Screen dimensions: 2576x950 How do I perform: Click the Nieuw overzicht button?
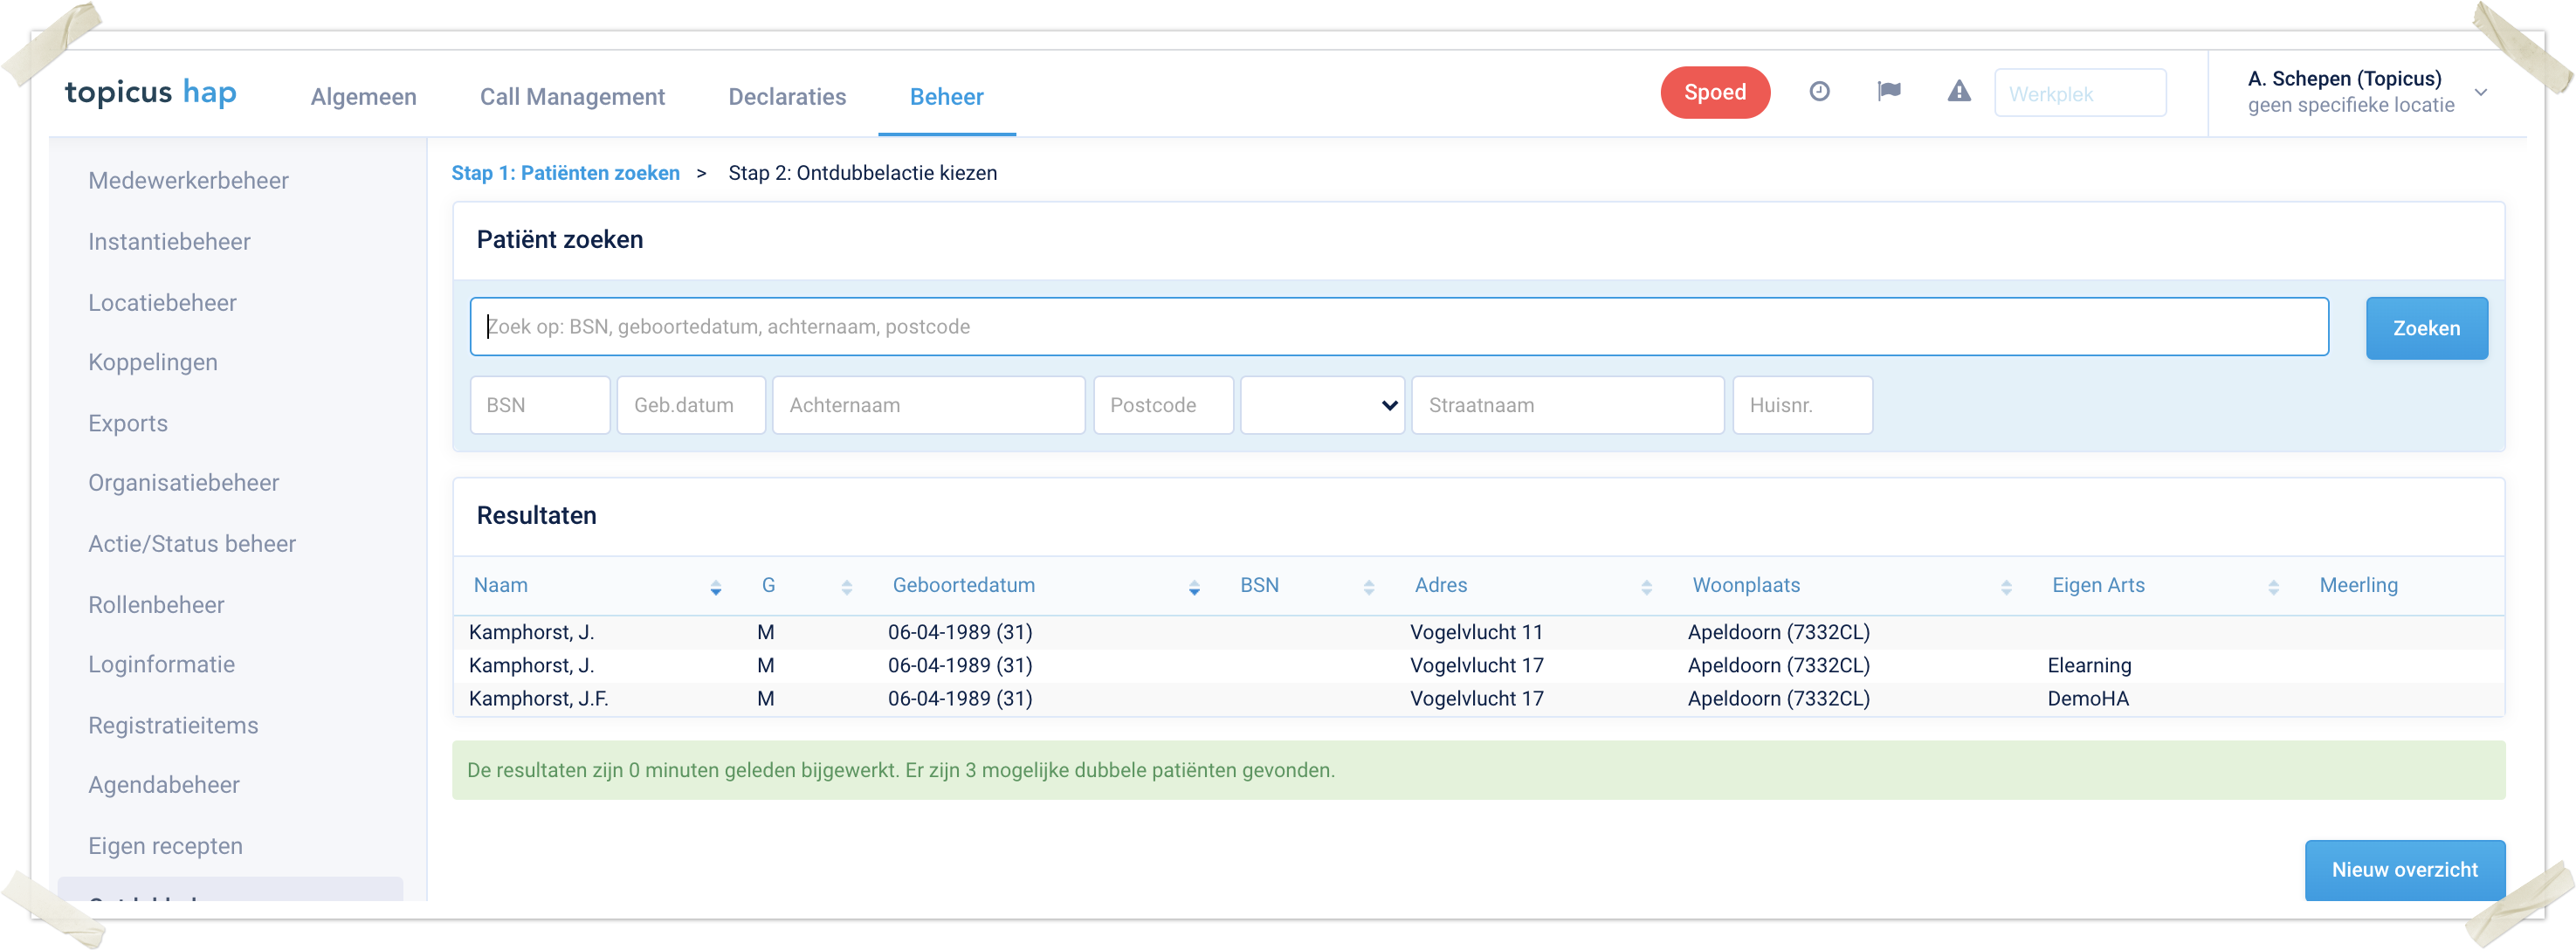pos(2403,869)
